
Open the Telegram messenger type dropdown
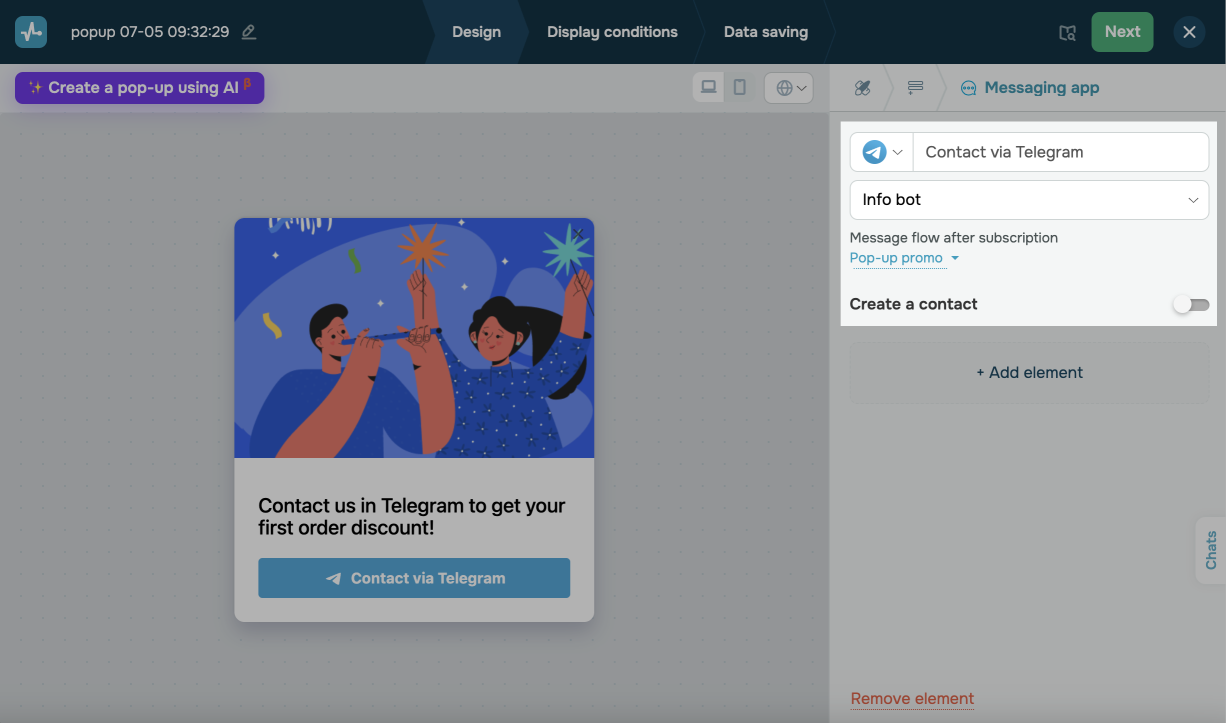coord(882,152)
